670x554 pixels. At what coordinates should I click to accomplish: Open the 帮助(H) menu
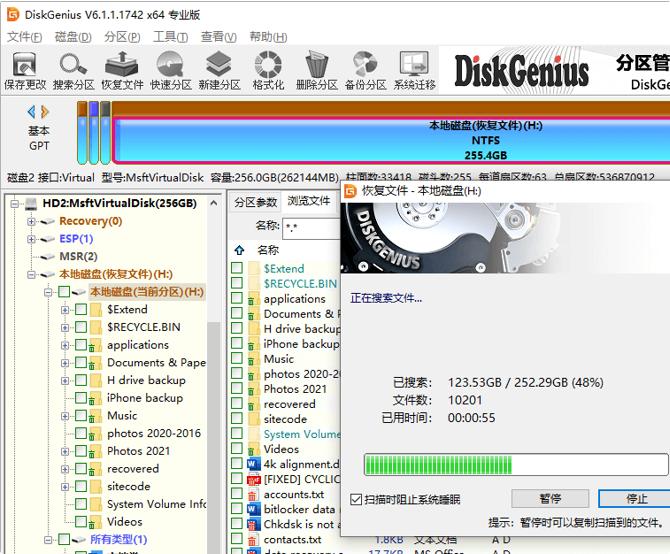point(268,37)
